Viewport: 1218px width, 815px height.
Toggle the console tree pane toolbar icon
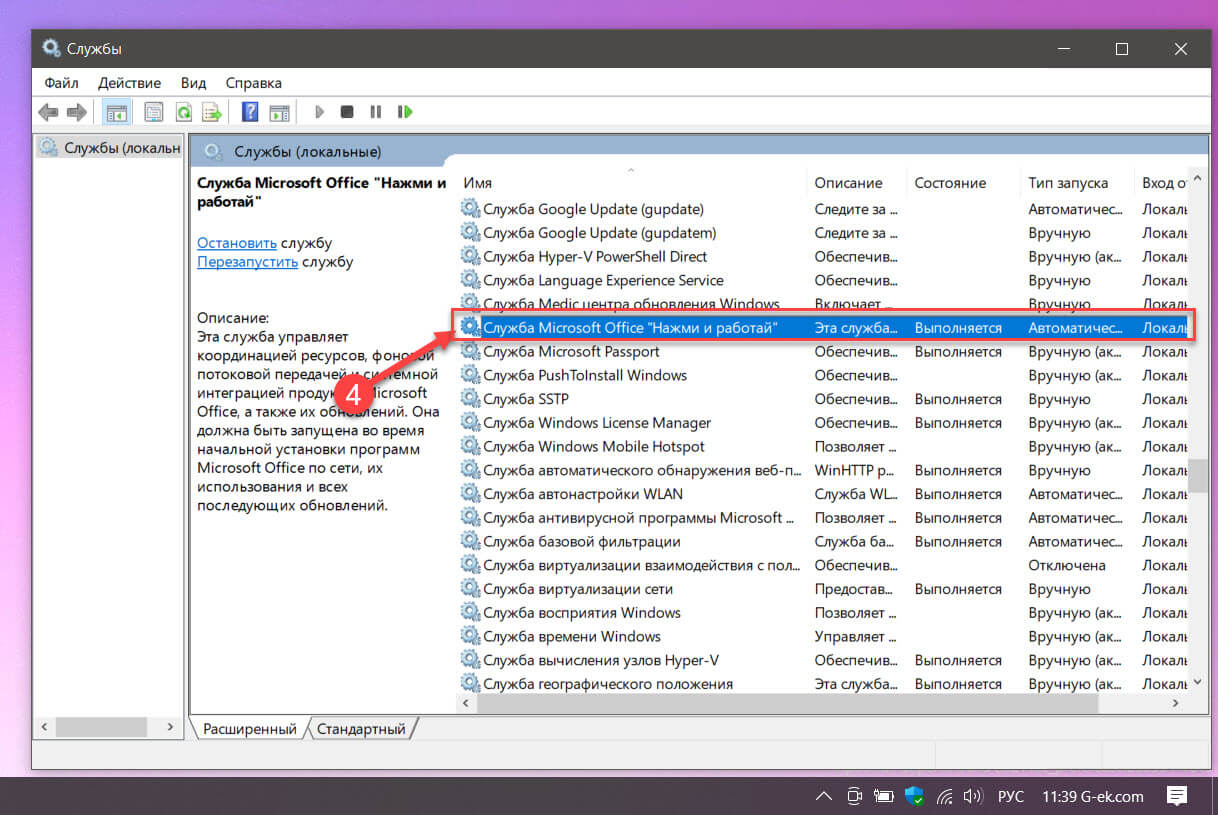tap(117, 112)
